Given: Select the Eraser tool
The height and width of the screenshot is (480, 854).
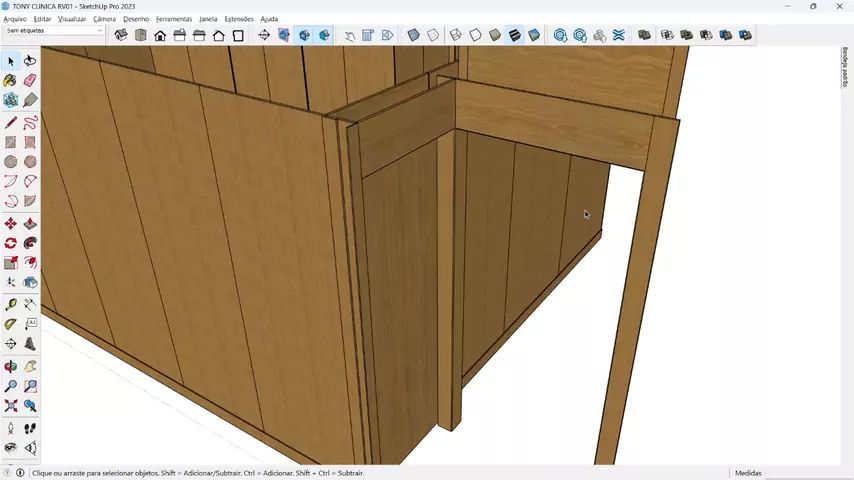Looking at the screenshot, I should tap(30, 80).
